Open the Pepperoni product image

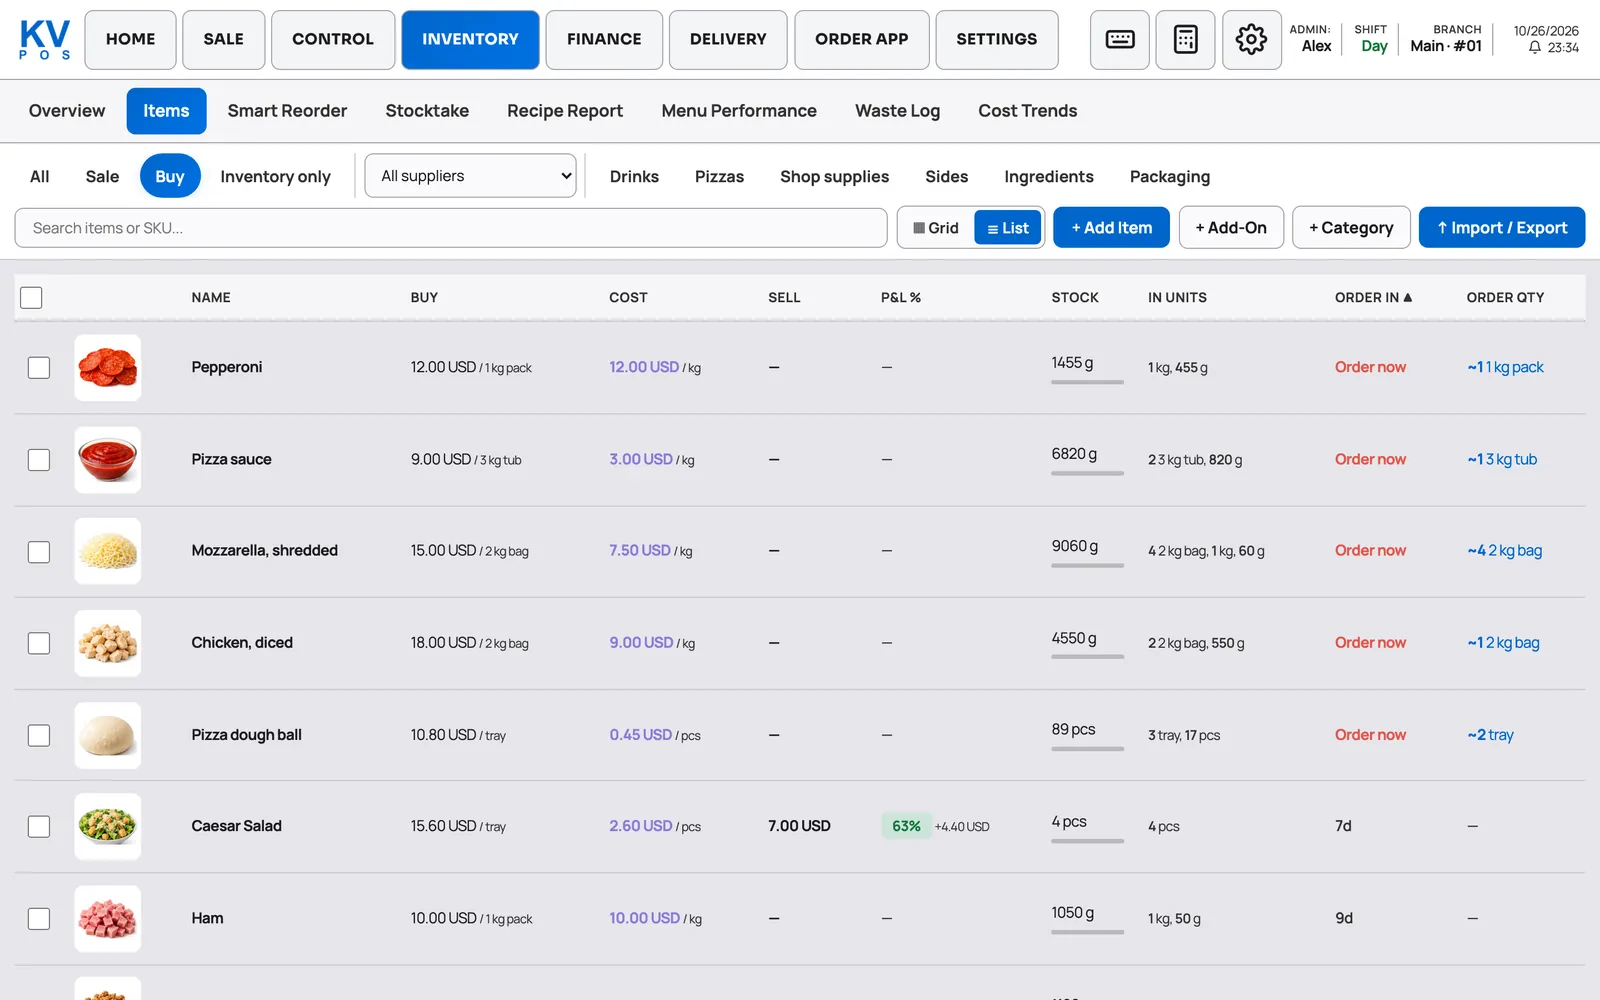[108, 368]
